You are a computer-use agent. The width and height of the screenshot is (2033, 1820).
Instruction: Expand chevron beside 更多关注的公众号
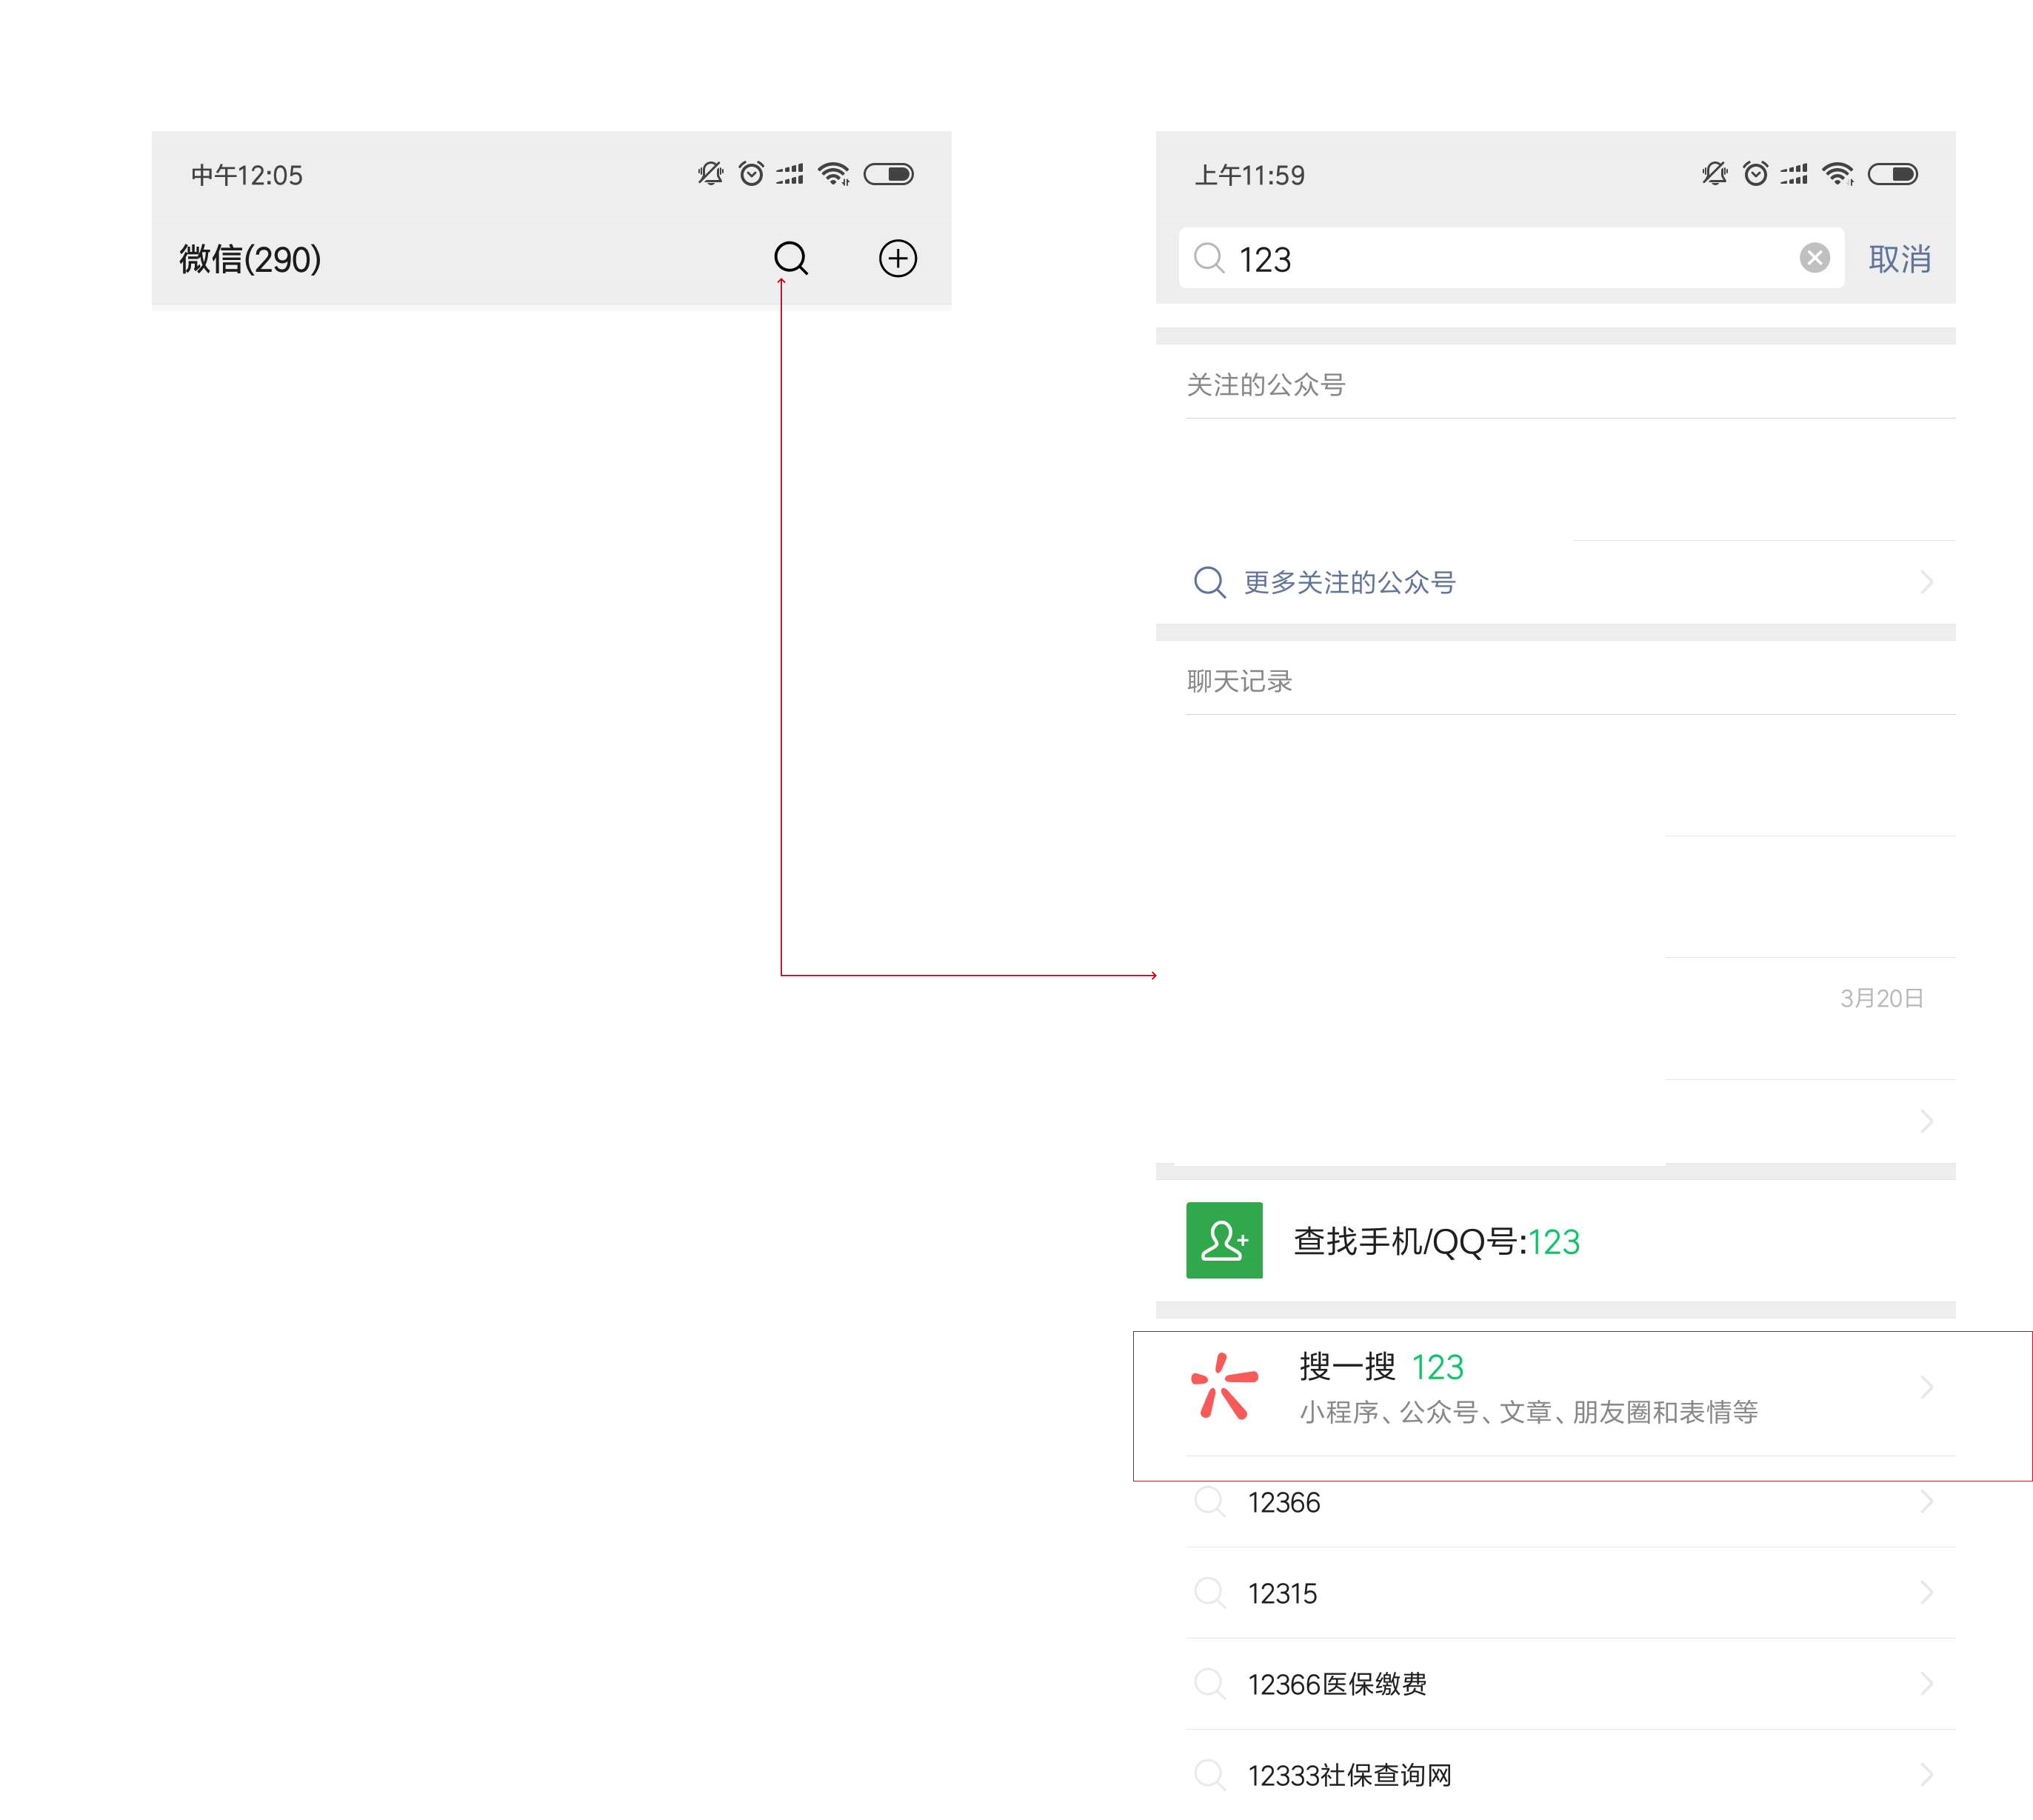point(1926,582)
